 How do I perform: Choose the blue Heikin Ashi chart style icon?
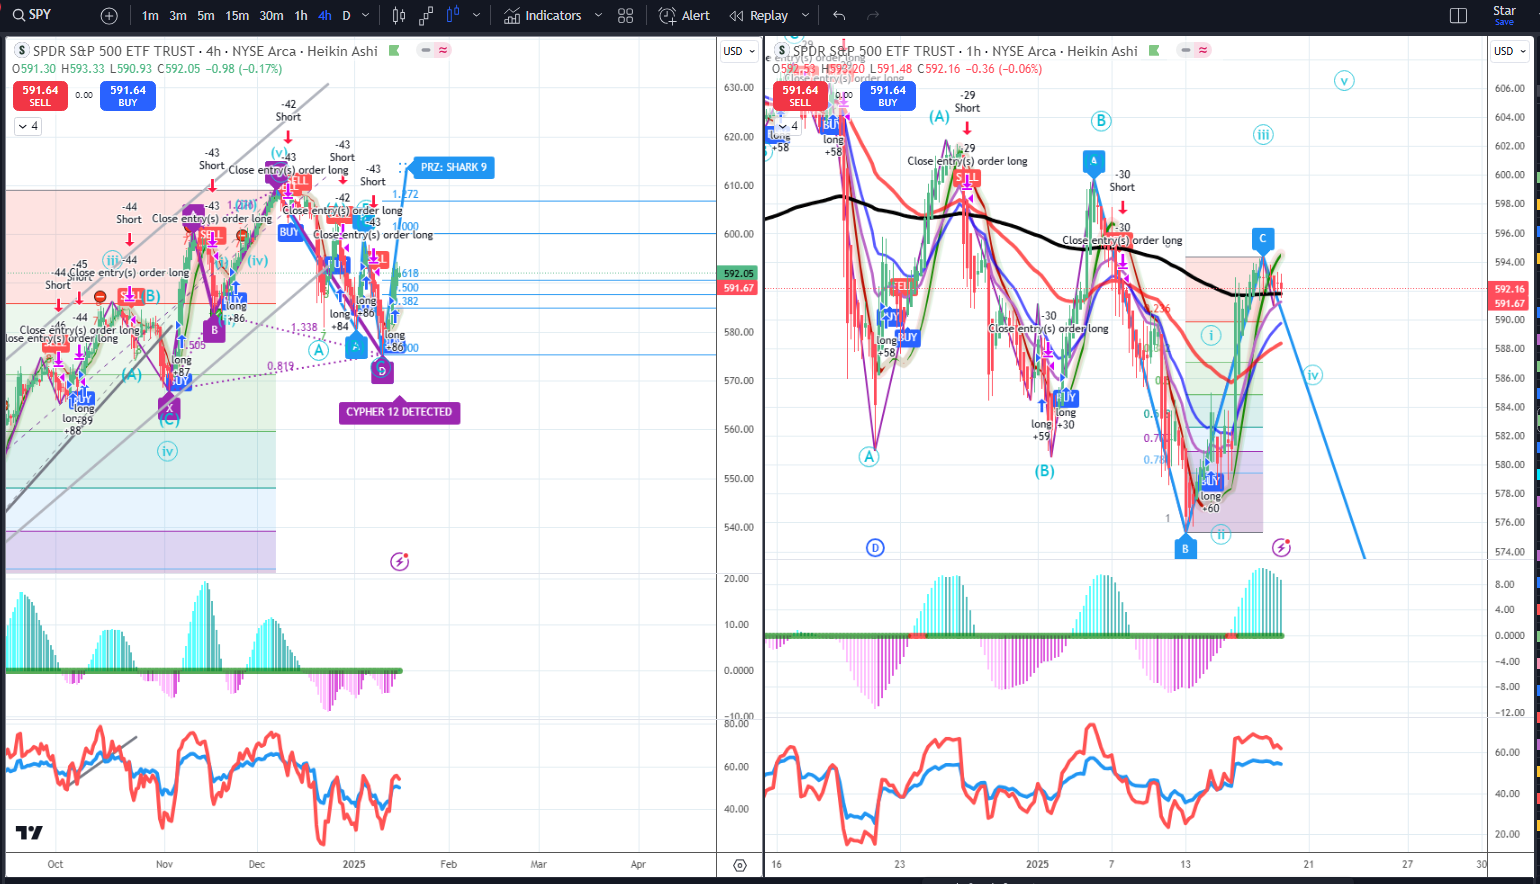pyautogui.click(x=453, y=15)
